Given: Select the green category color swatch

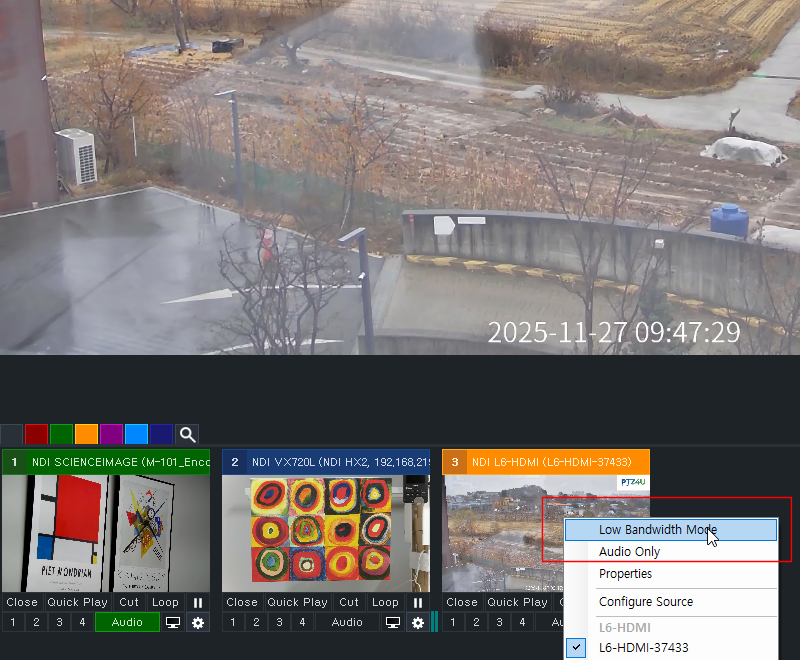Looking at the screenshot, I should tap(61, 435).
